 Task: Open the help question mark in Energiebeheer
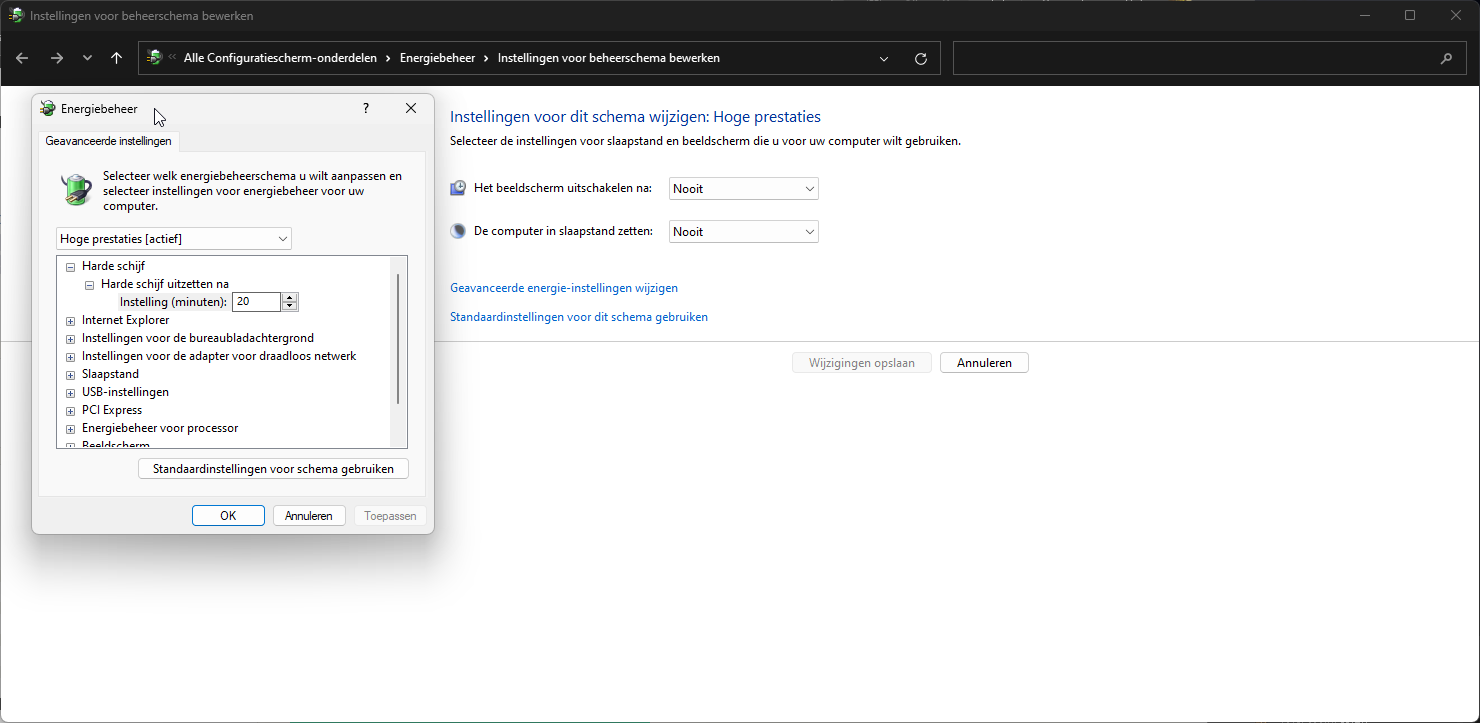point(366,108)
